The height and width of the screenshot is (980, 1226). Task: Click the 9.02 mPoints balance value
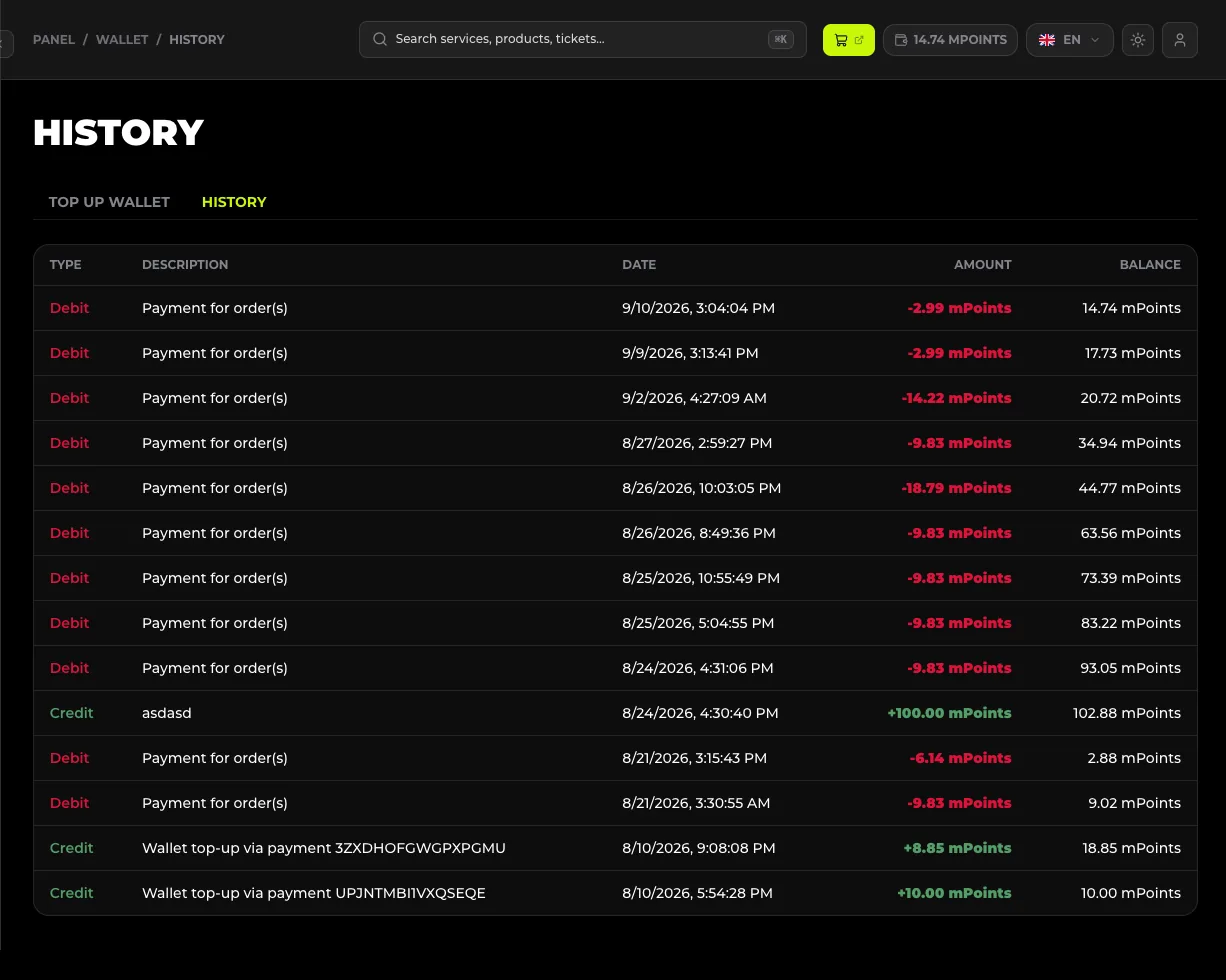tap(1134, 803)
